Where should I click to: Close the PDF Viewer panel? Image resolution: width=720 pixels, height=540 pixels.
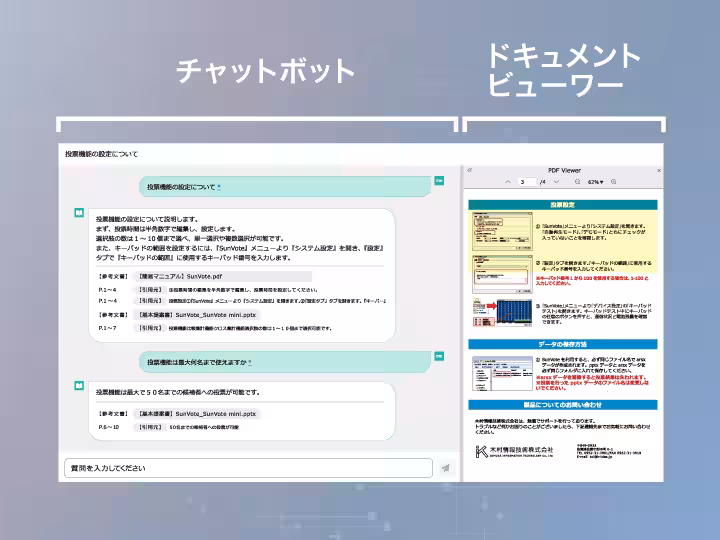(x=657, y=171)
